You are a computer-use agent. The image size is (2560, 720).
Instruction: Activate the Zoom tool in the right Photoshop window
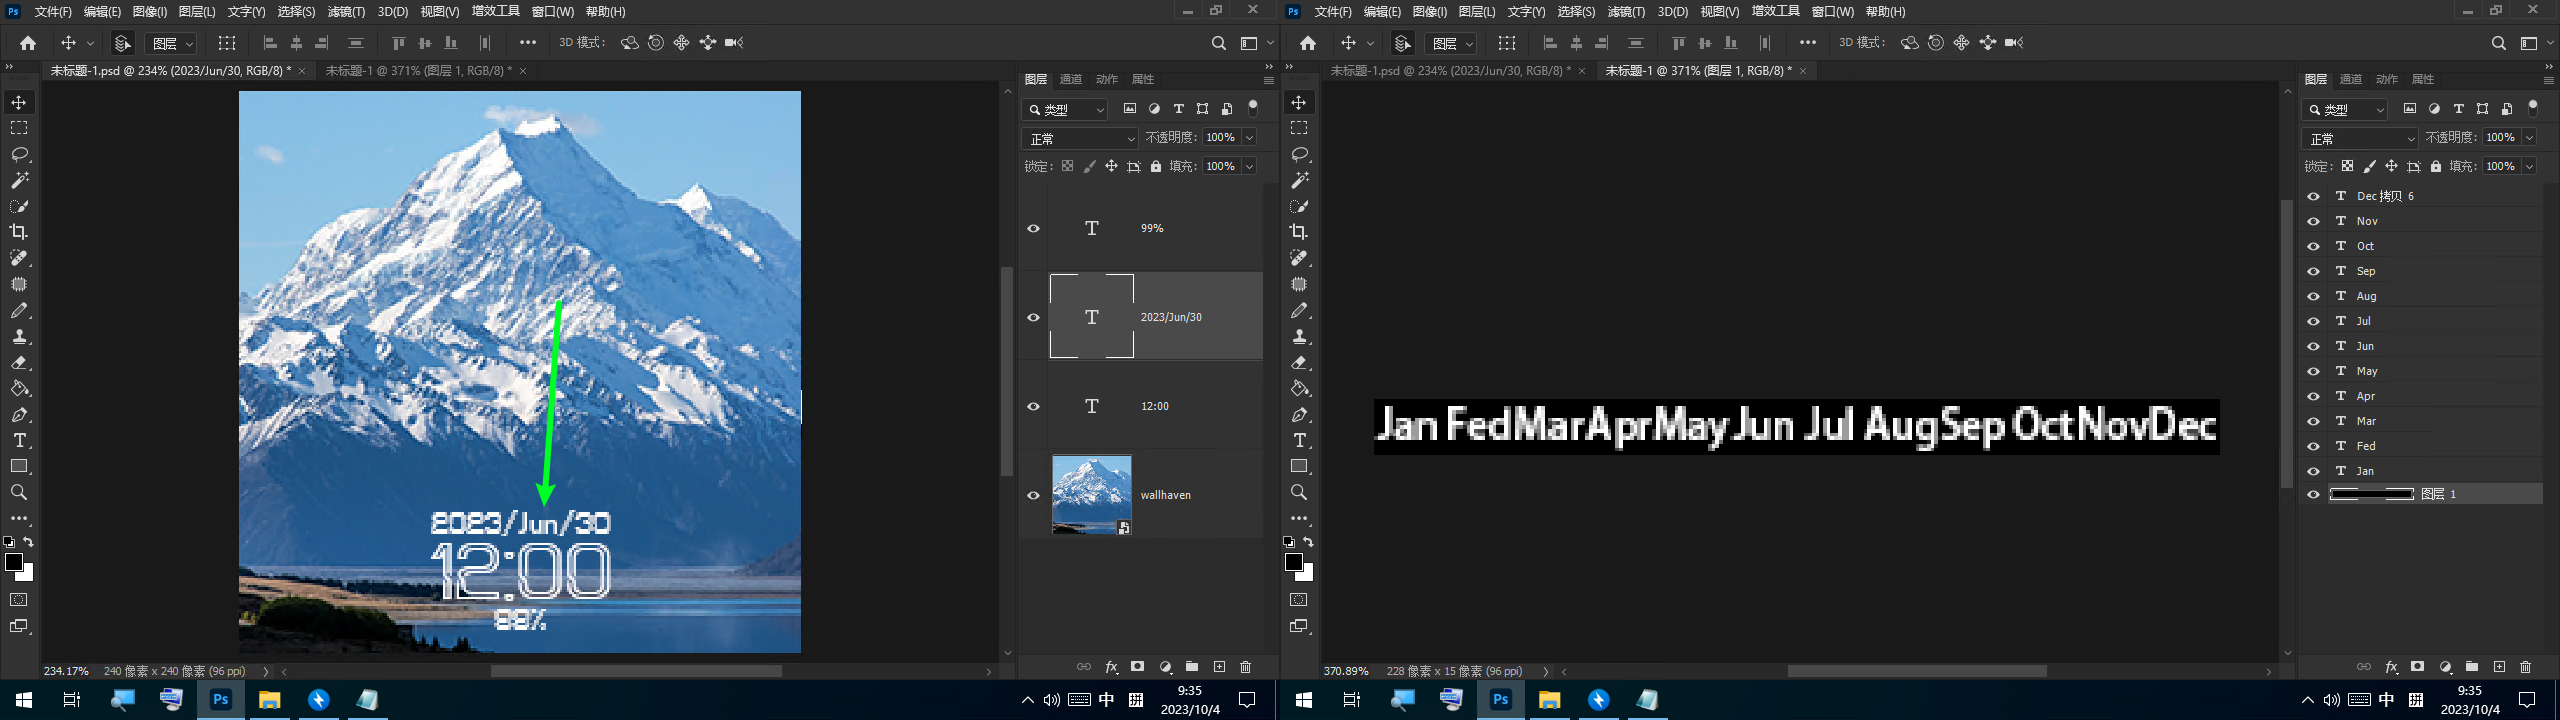click(x=1299, y=493)
